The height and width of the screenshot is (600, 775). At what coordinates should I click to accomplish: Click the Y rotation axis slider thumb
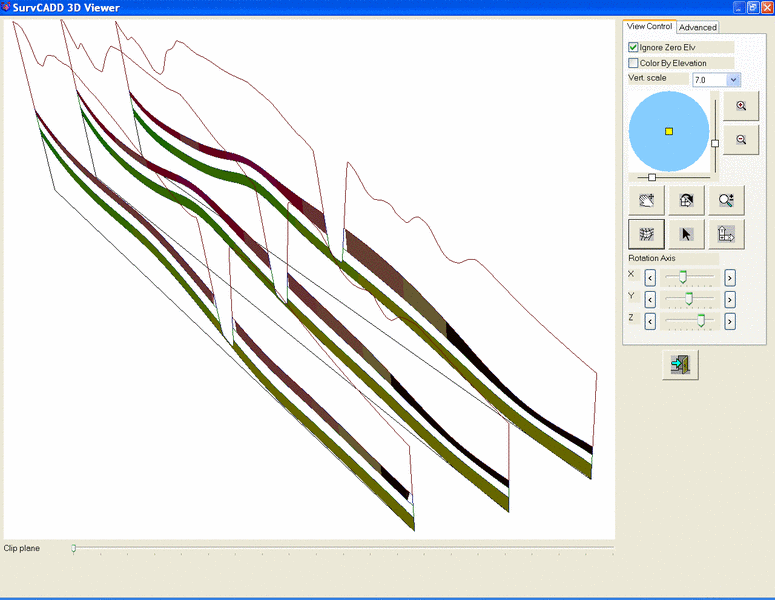[x=689, y=299]
